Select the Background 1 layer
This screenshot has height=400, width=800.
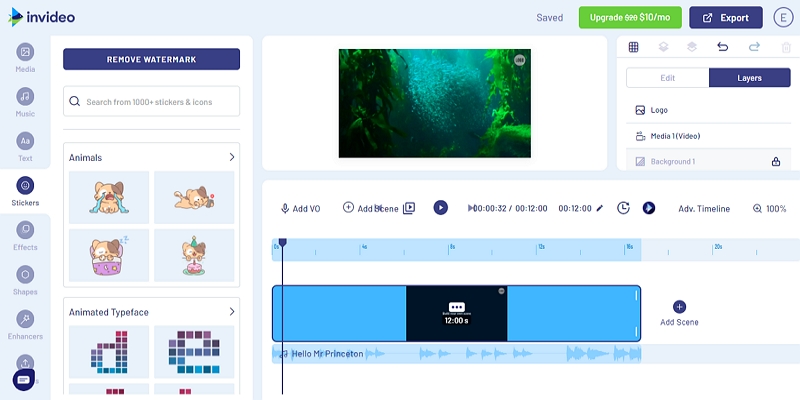click(x=708, y=162)
